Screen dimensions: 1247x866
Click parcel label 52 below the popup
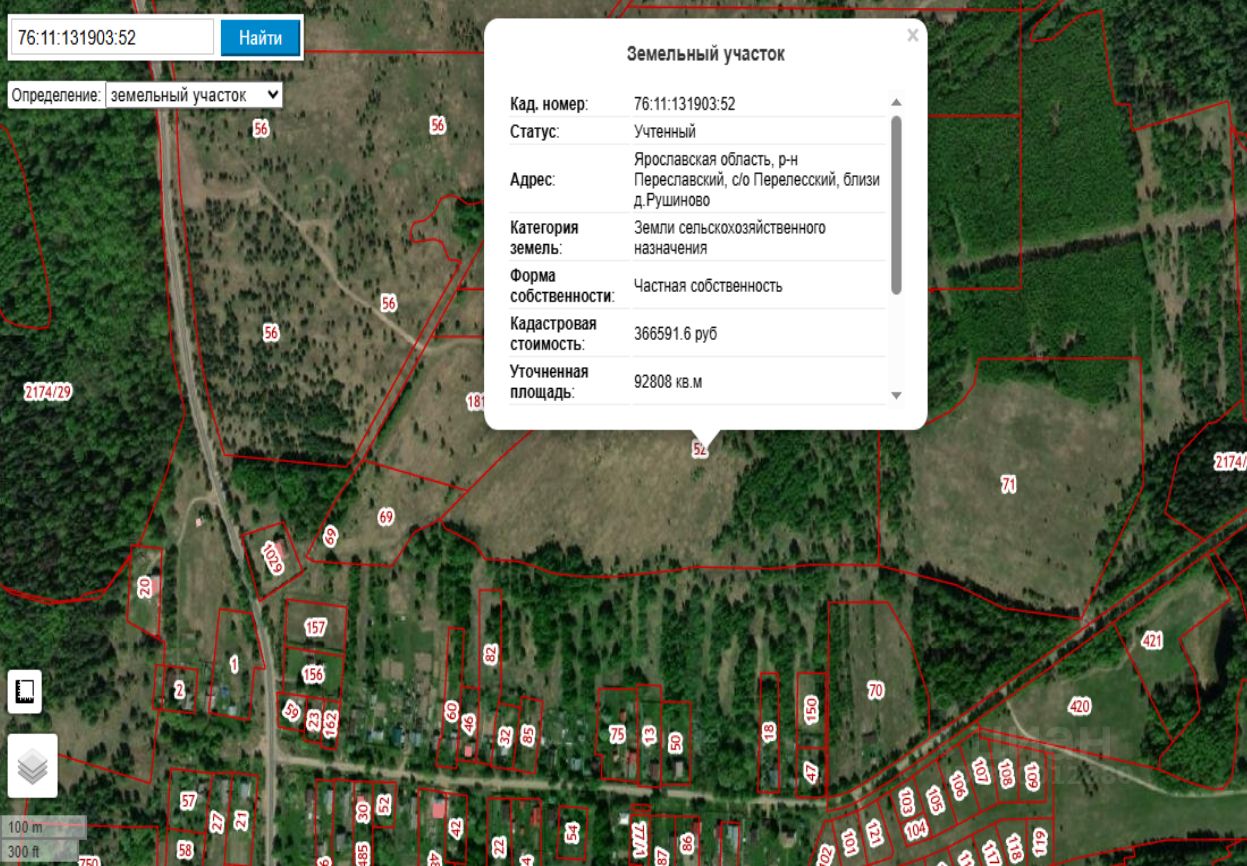700,450
